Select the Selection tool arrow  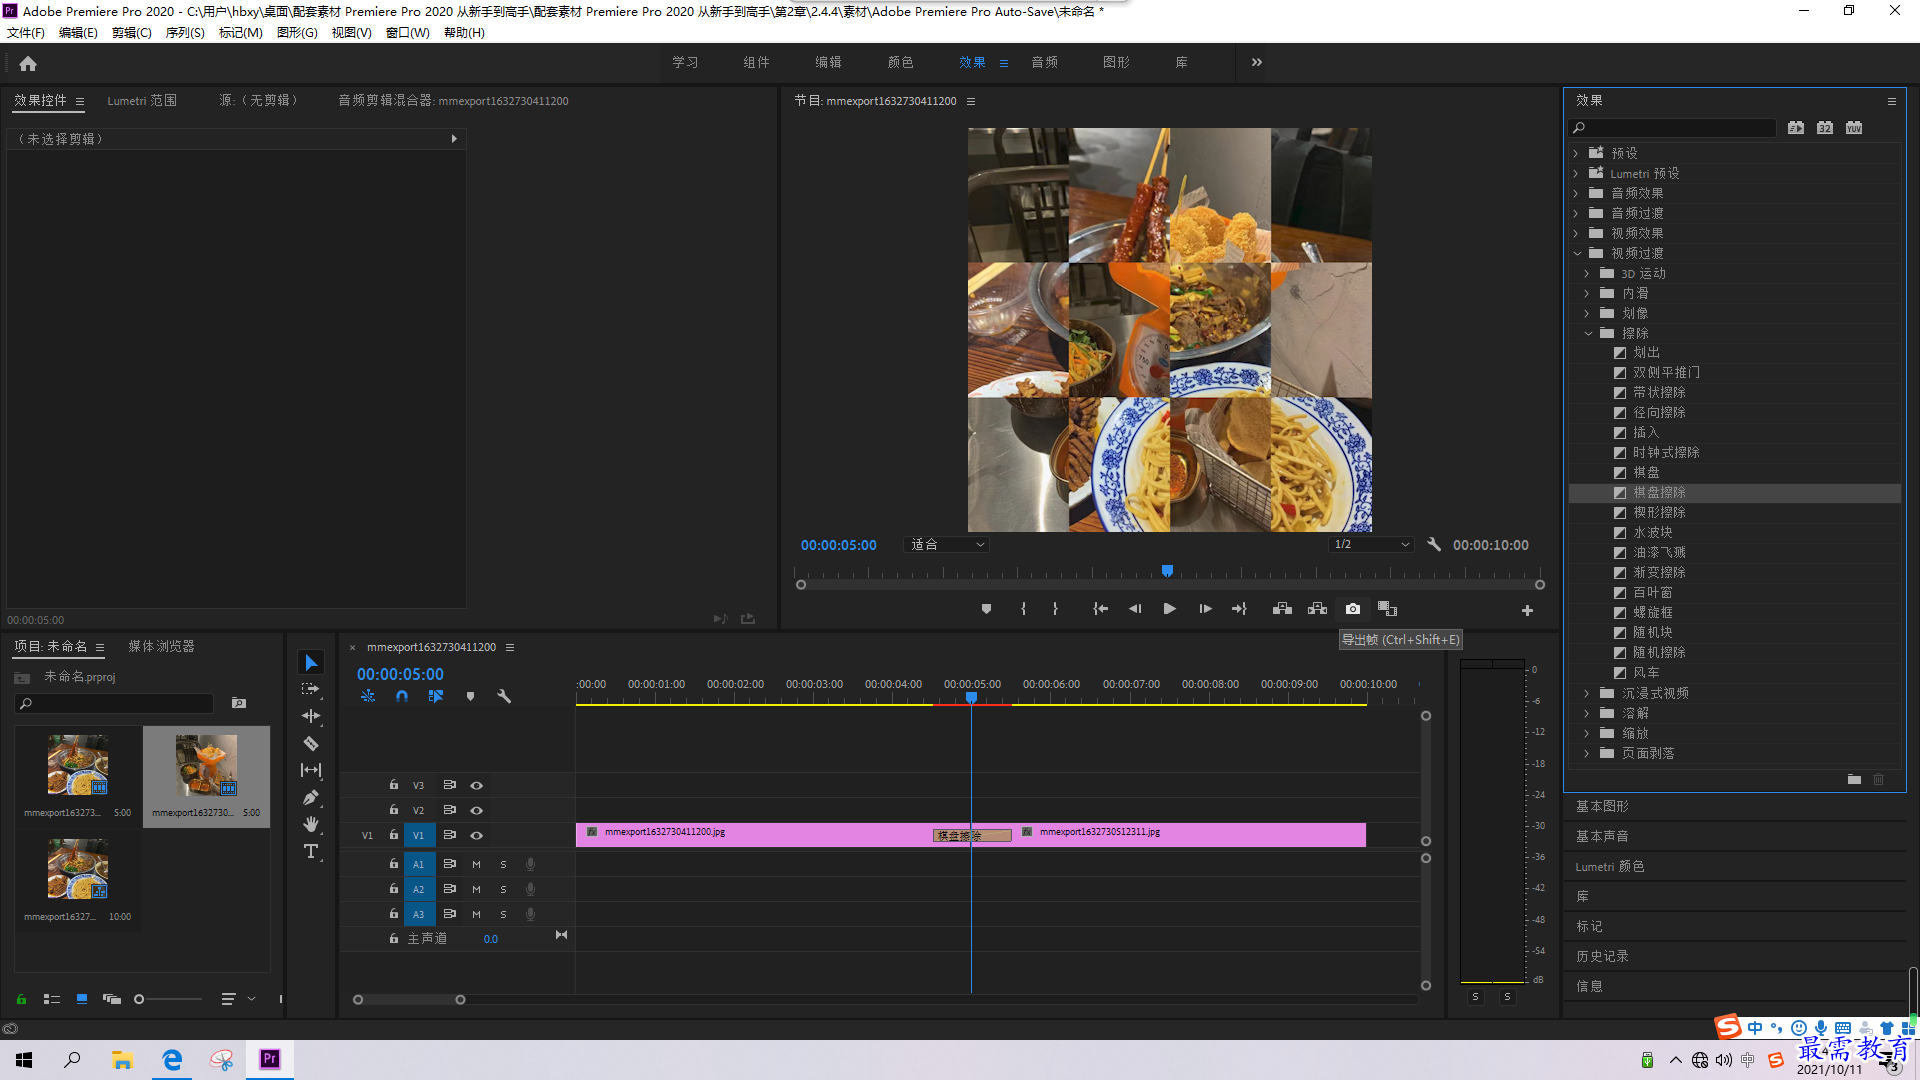tap(311, 663)
